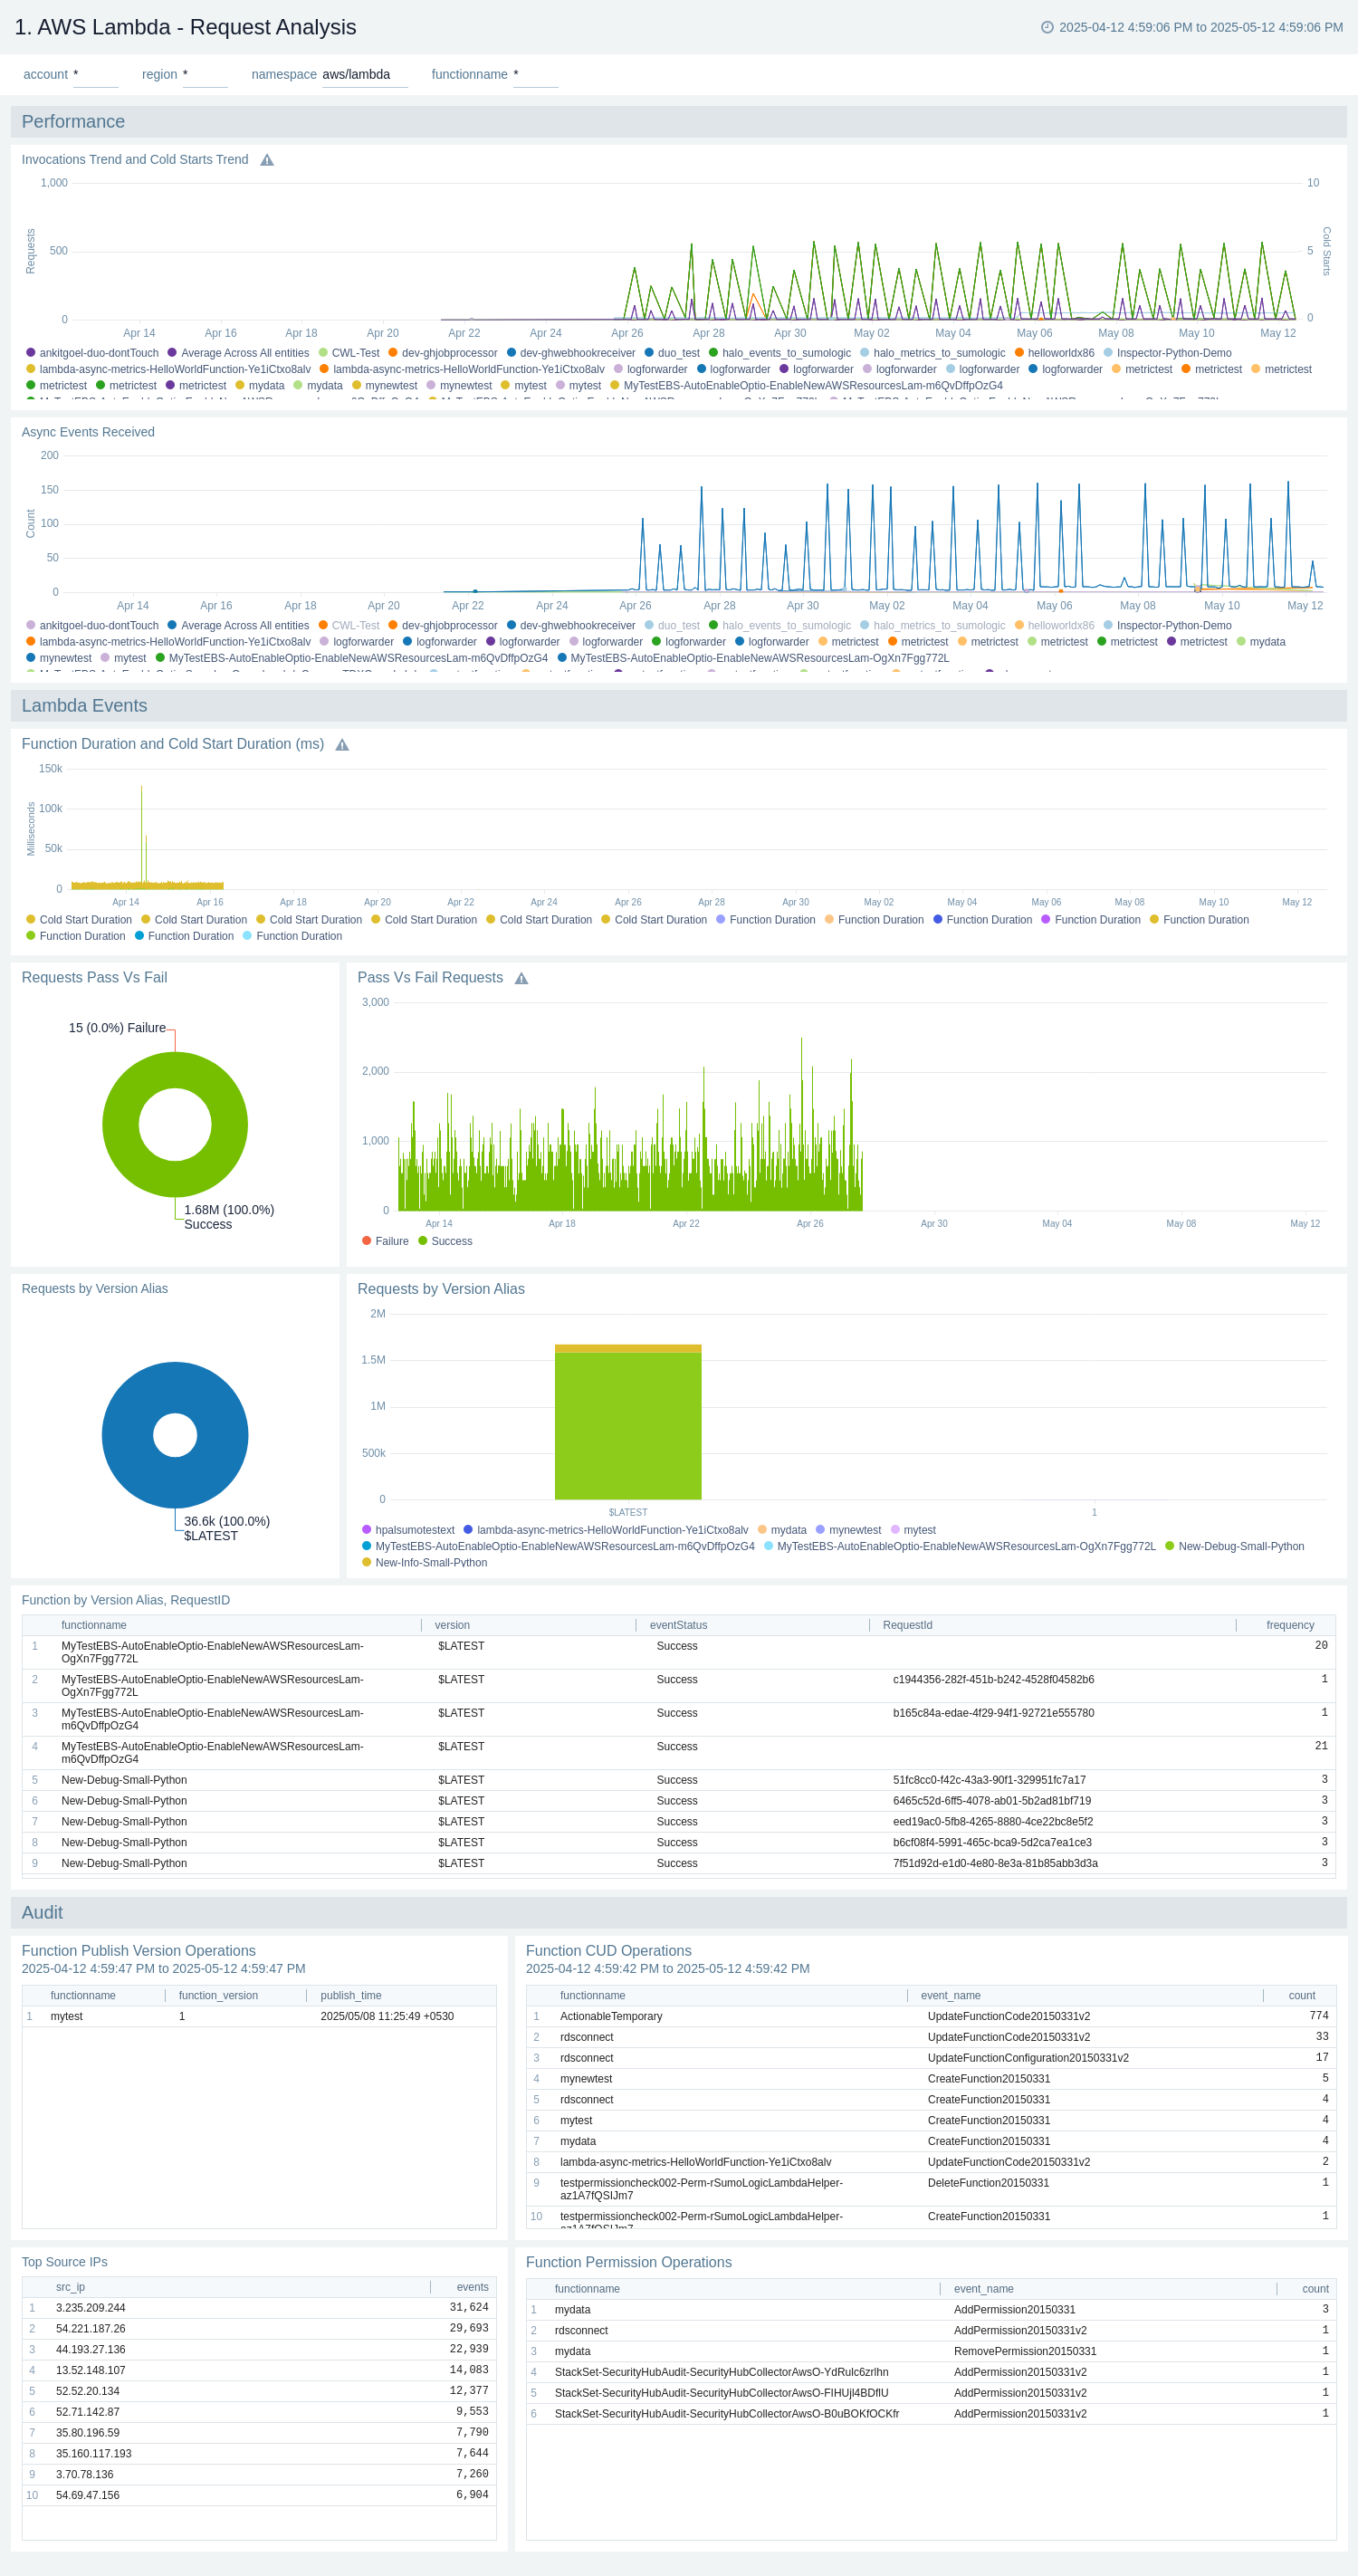This screenshot has height=2576, width=1358.
Task: Toggle Inspector-Python-Demo series in Async Events legend
Action: (1108, 626)
